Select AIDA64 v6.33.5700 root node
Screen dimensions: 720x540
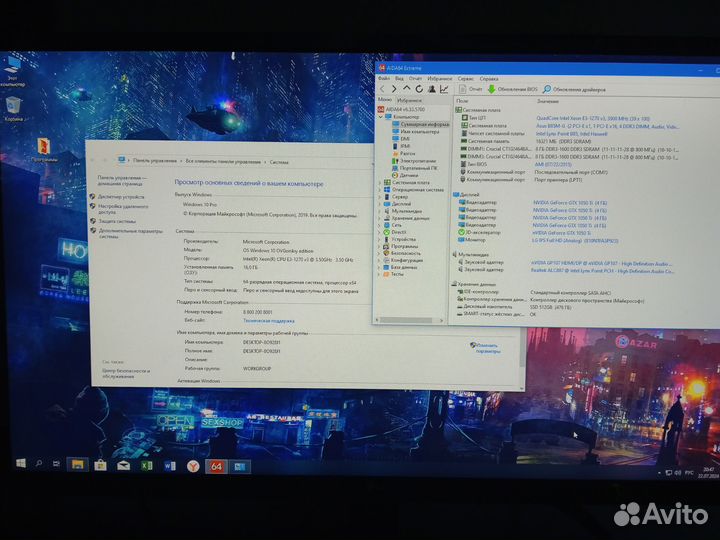coord(401,109)
